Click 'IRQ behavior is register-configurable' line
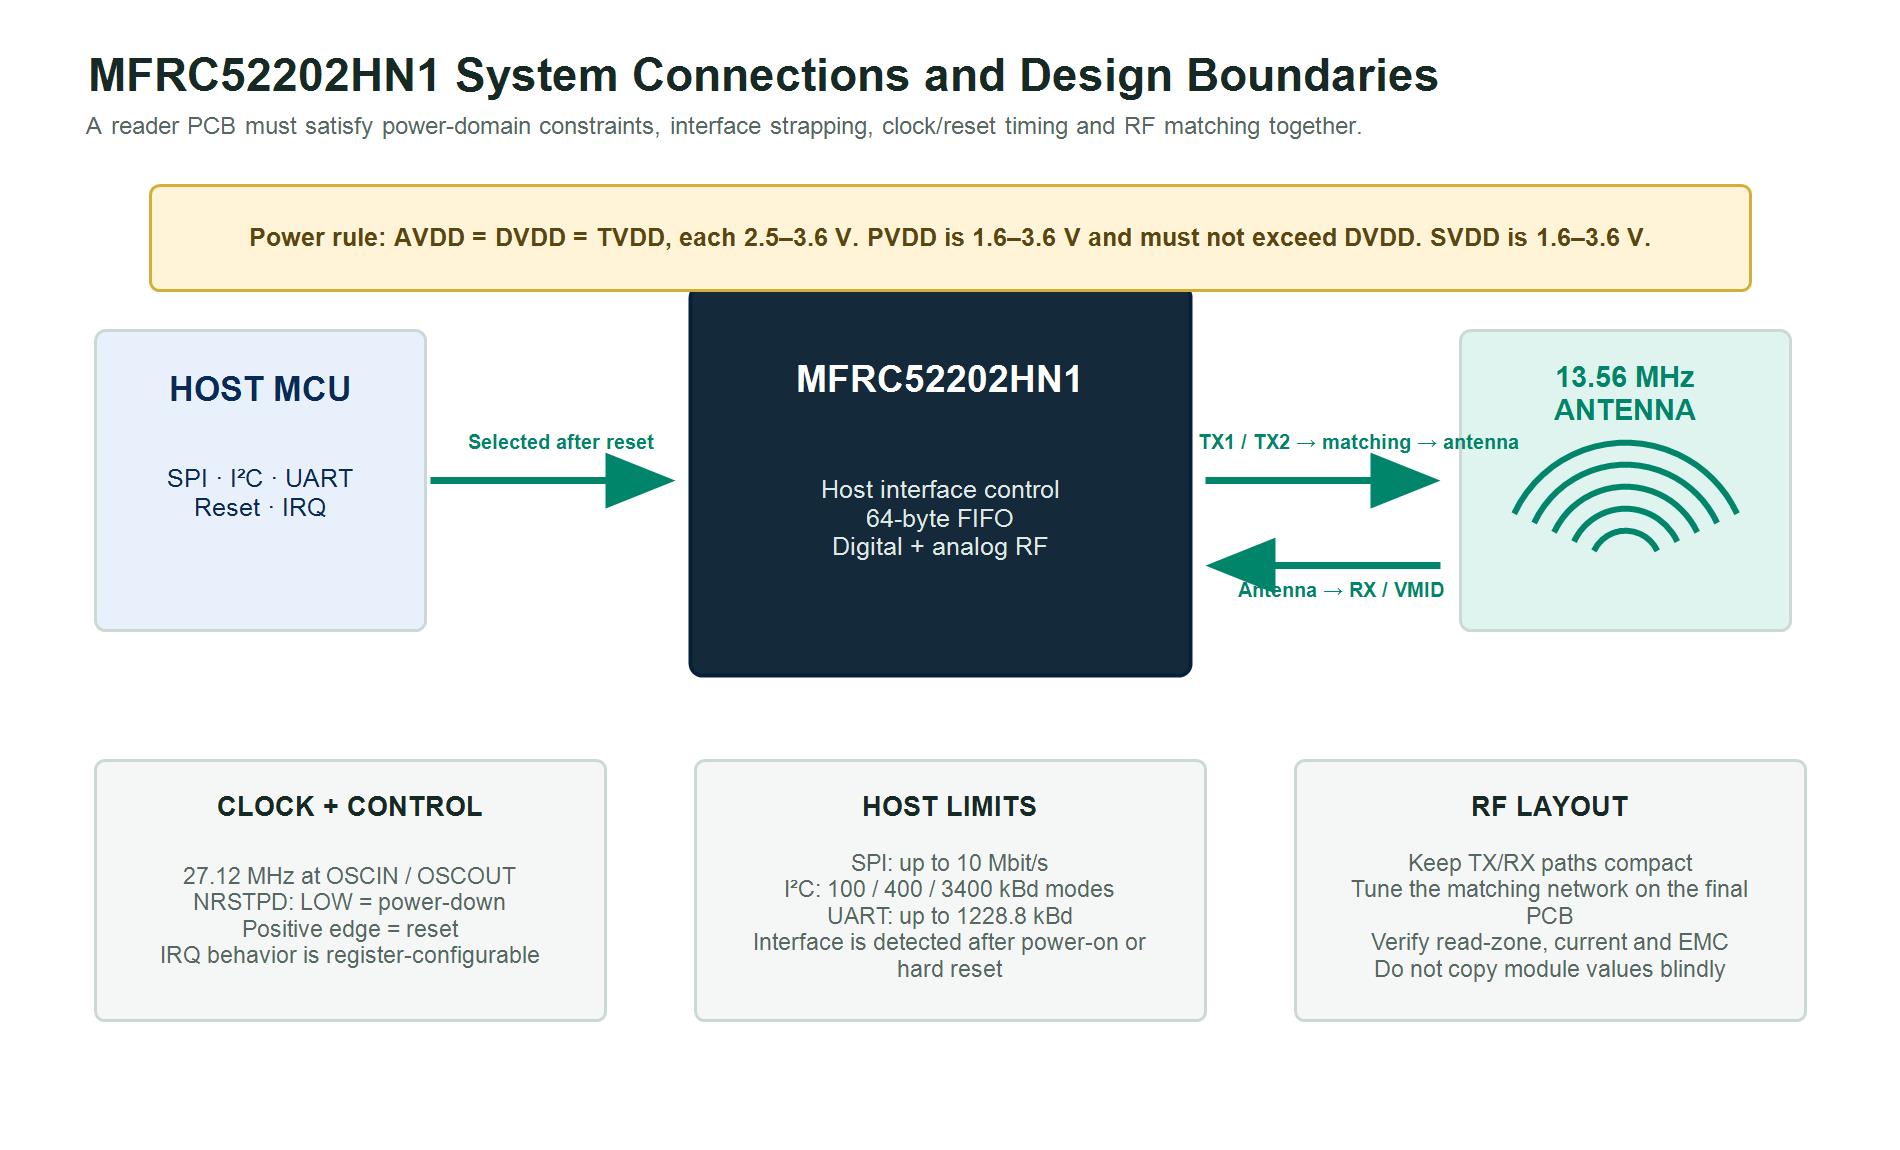The height and width of the screenshot is (1150, 1900). click(x=350, y=955)
